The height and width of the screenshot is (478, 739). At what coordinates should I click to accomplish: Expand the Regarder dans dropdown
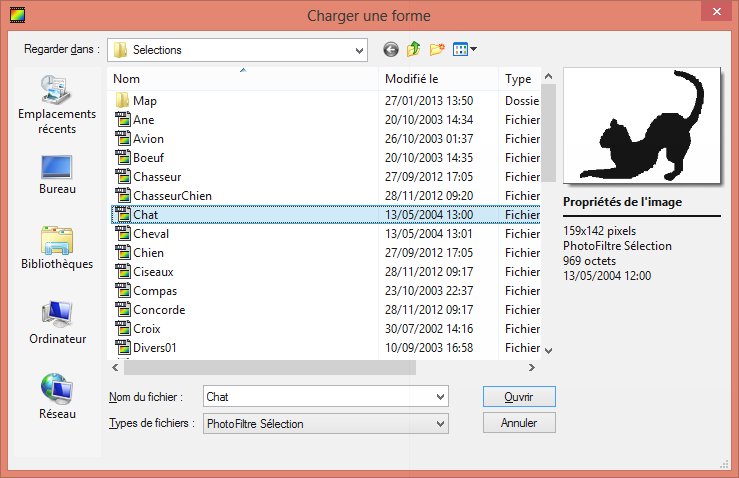[358, 49]
